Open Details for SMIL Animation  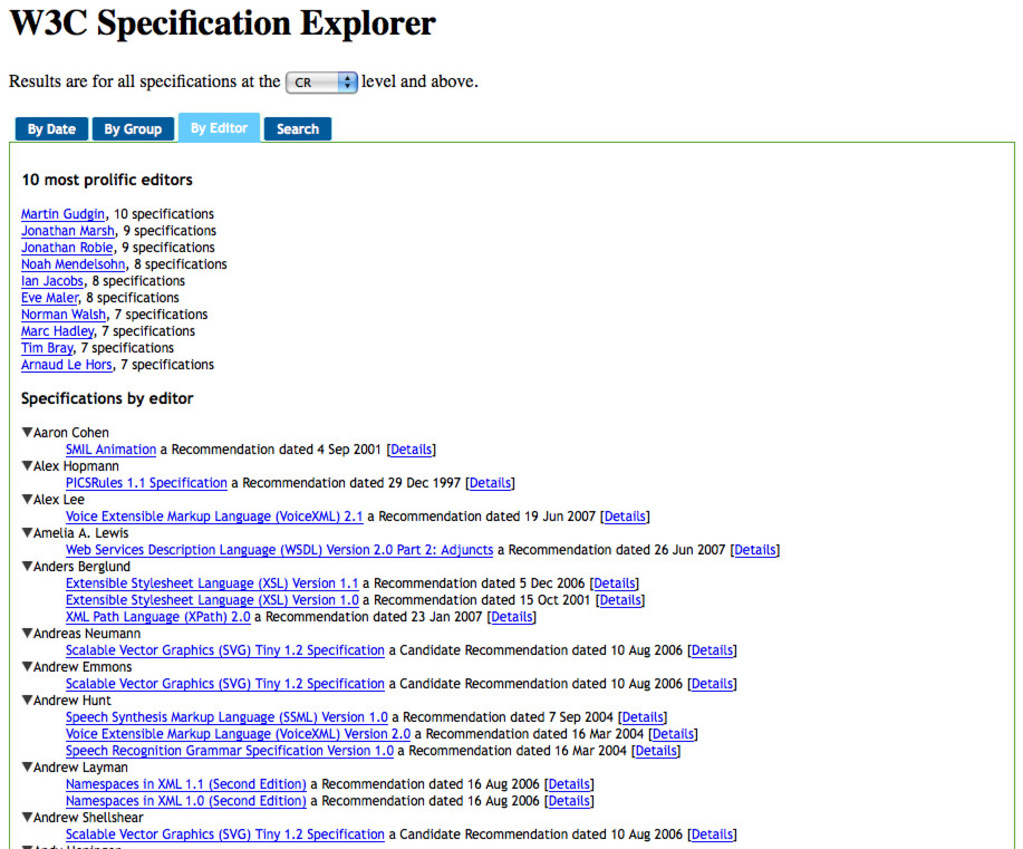point(411,450)
